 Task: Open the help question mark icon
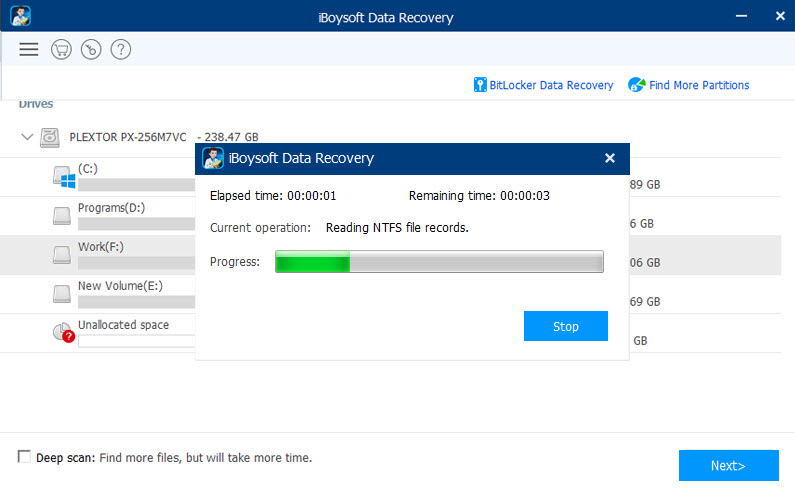(x=121, y=49)
